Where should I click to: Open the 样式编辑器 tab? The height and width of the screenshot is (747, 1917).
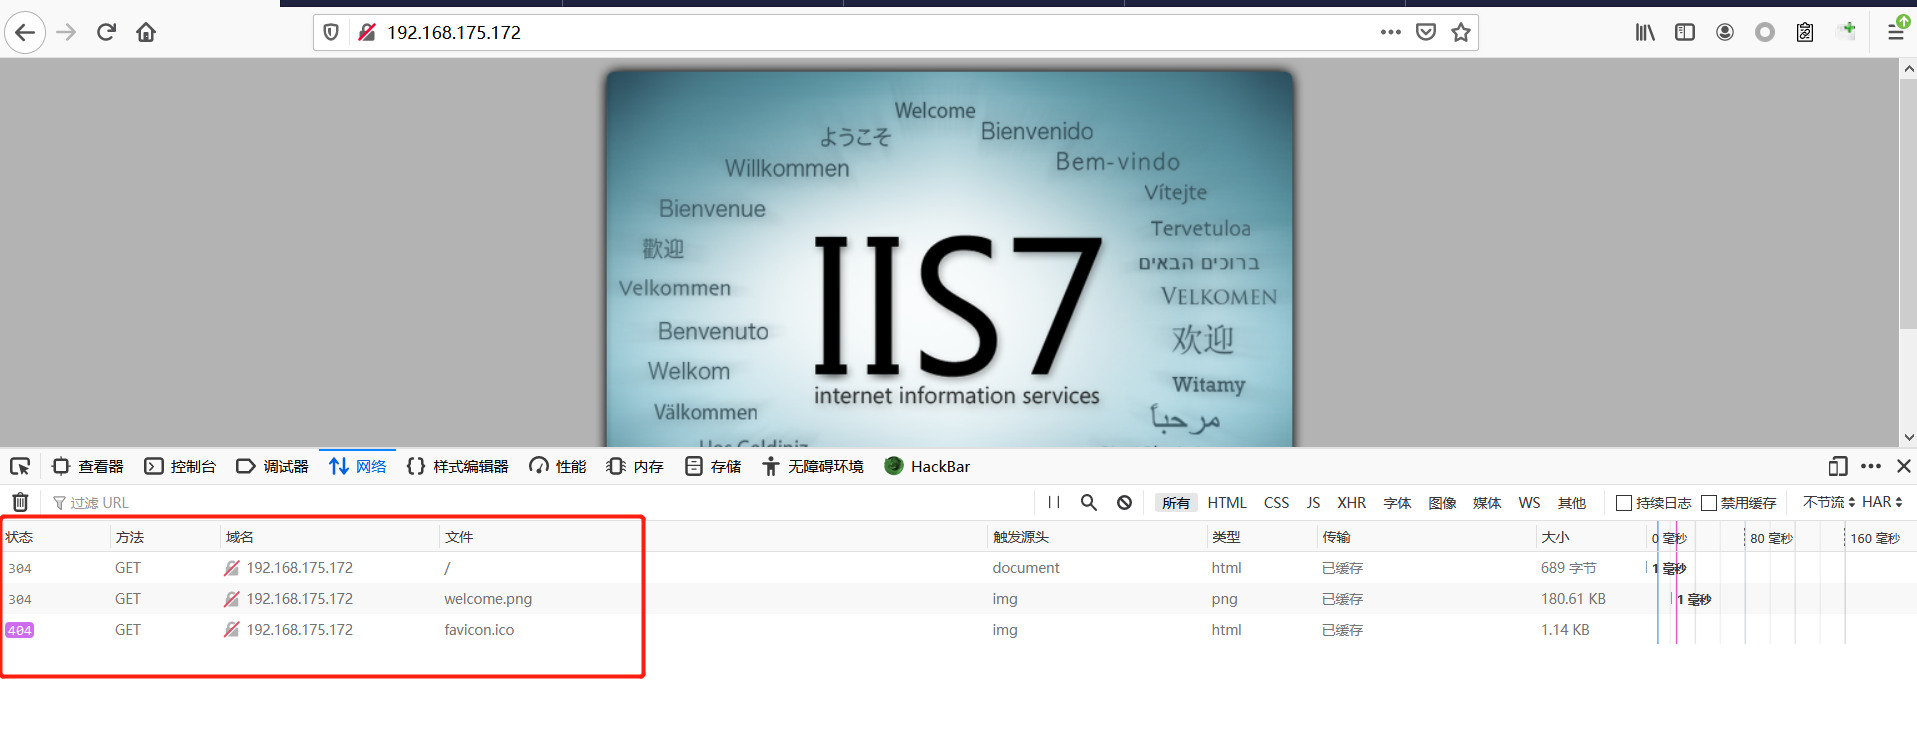click(x=458, y=466)
